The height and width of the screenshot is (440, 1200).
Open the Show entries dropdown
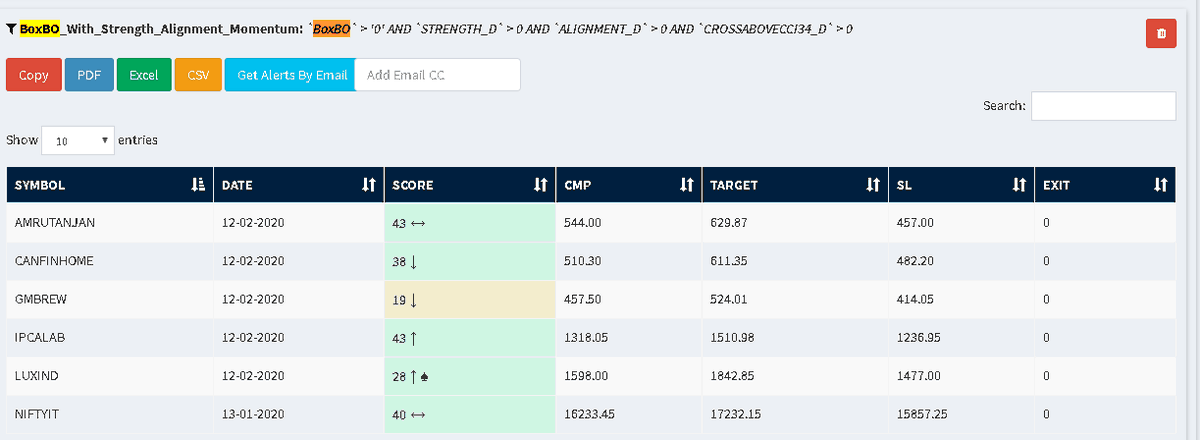[79, 141]
